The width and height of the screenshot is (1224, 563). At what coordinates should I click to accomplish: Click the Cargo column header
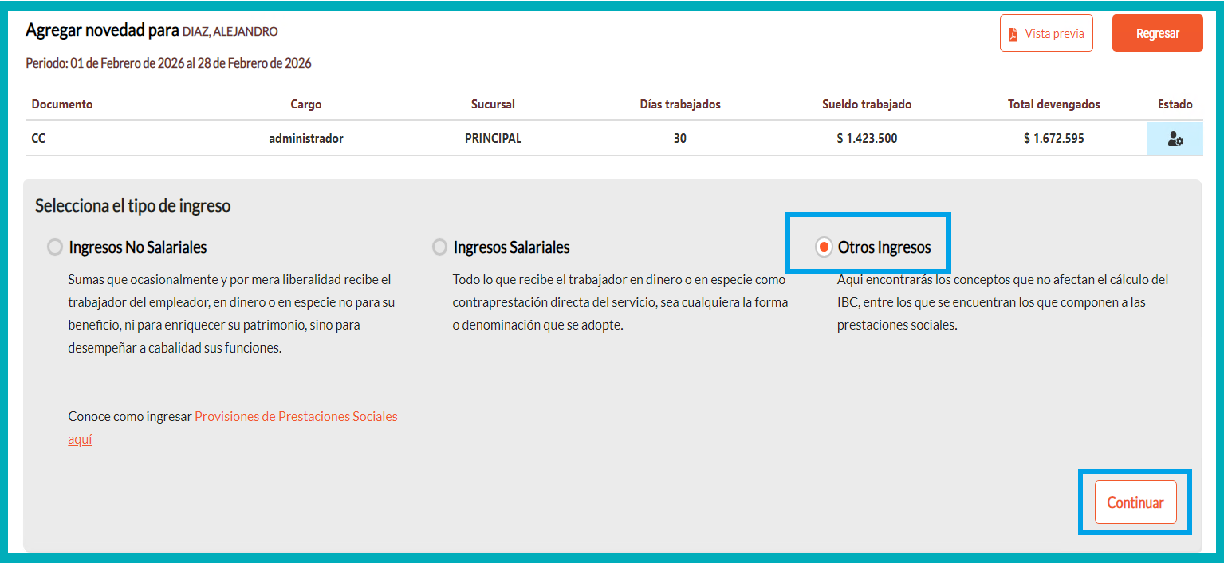coord(306,104)
